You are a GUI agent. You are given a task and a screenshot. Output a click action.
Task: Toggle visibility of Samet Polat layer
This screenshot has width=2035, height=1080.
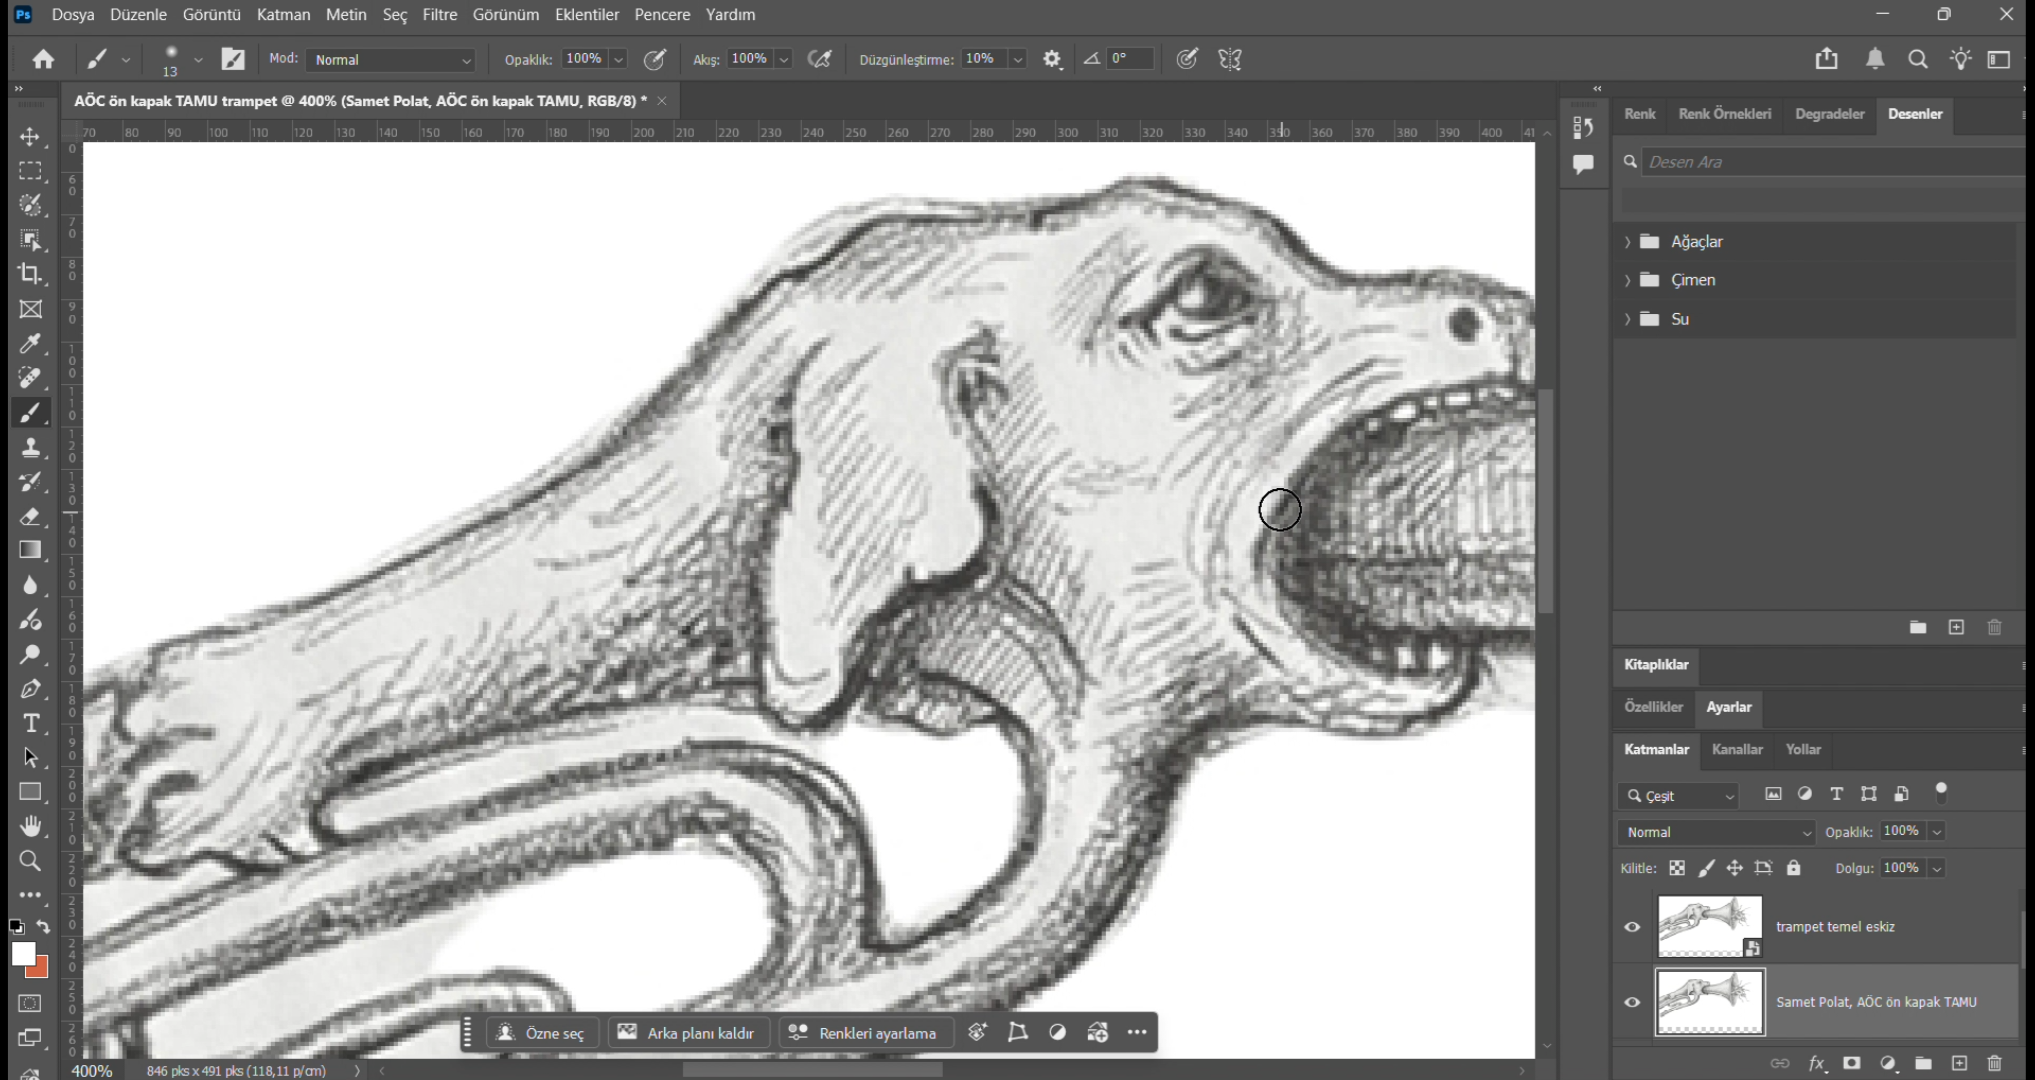click(1632, 1002)
